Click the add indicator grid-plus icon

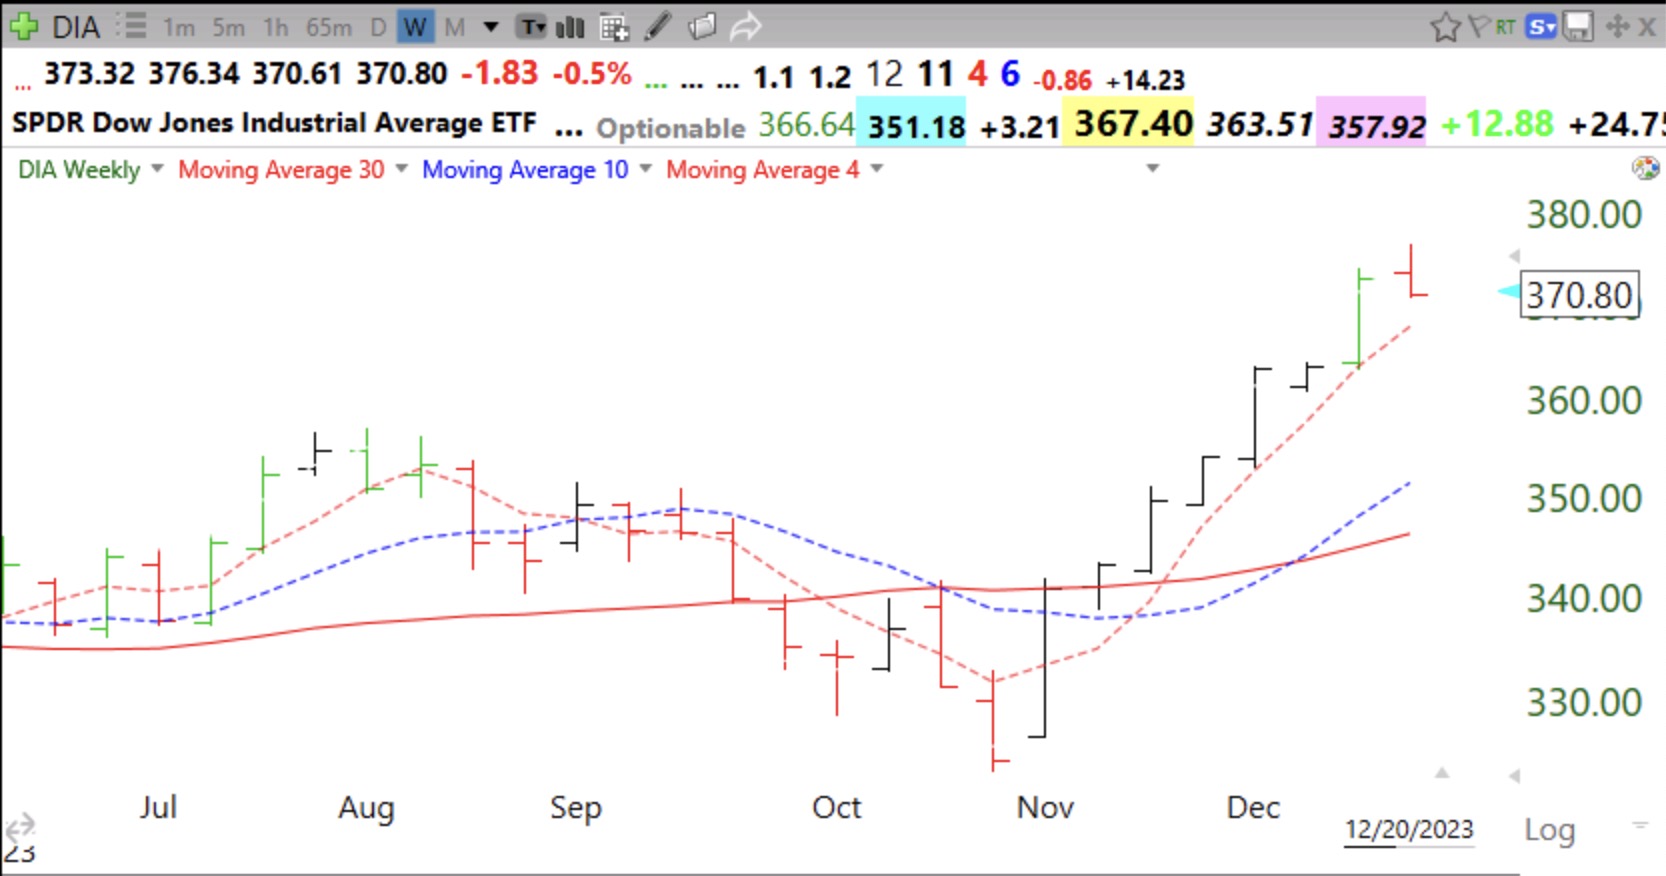(614, 27)
